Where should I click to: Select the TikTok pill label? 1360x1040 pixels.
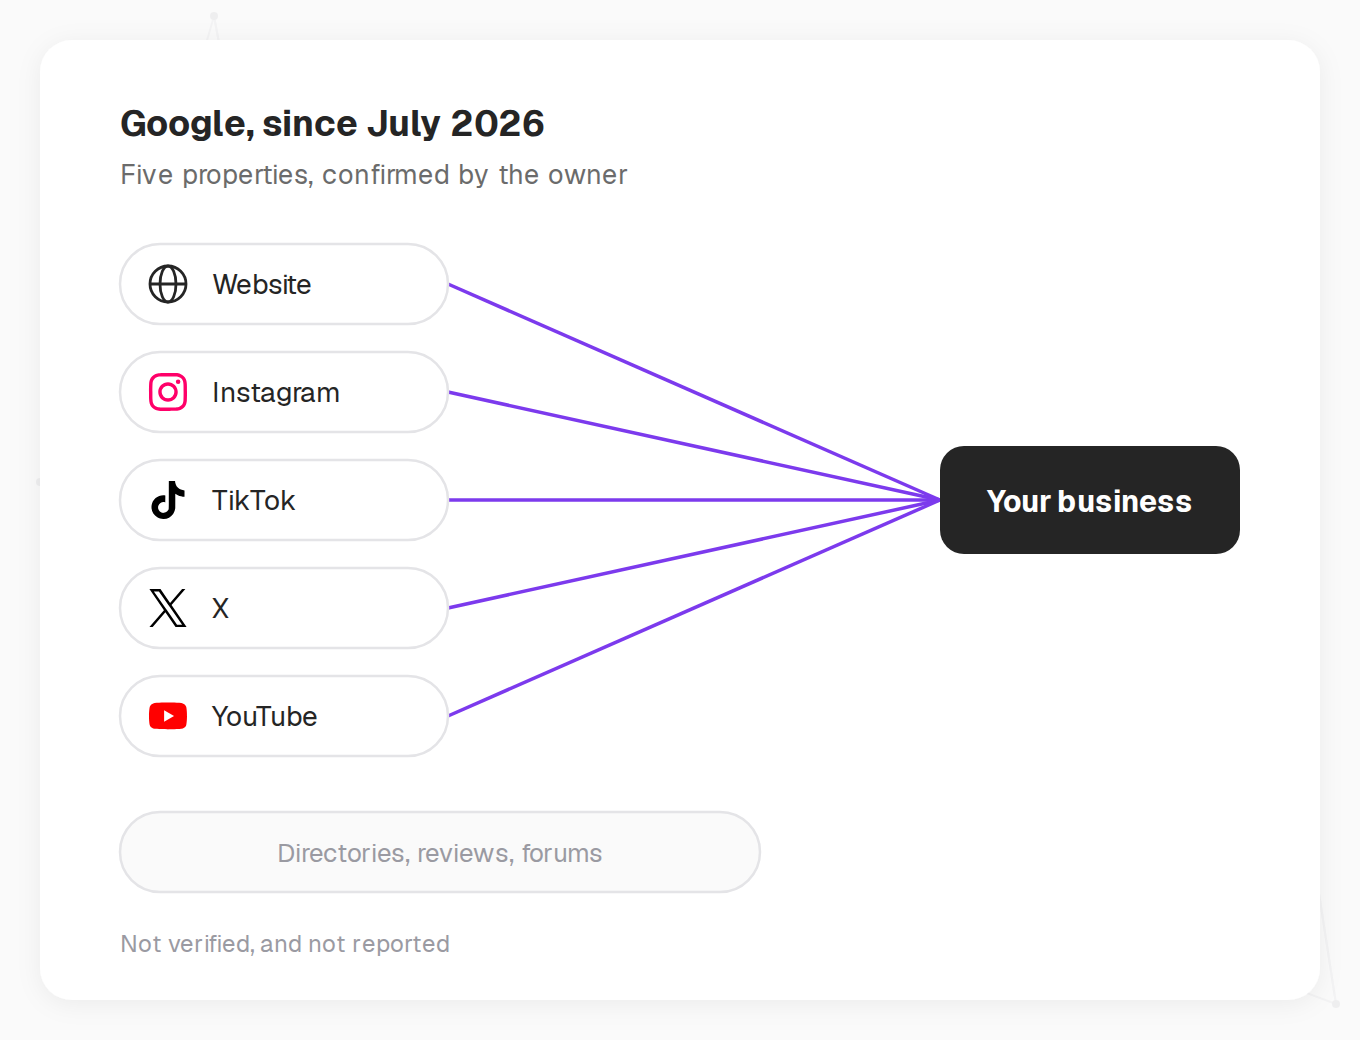point(253,500)
